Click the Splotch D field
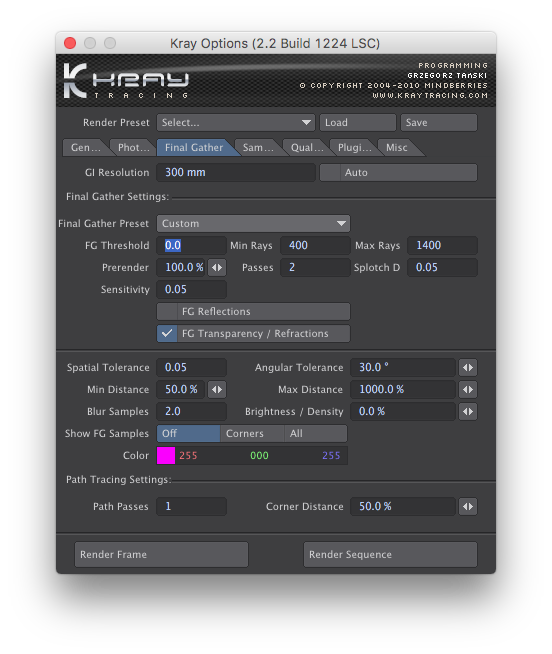 (442, 268)
